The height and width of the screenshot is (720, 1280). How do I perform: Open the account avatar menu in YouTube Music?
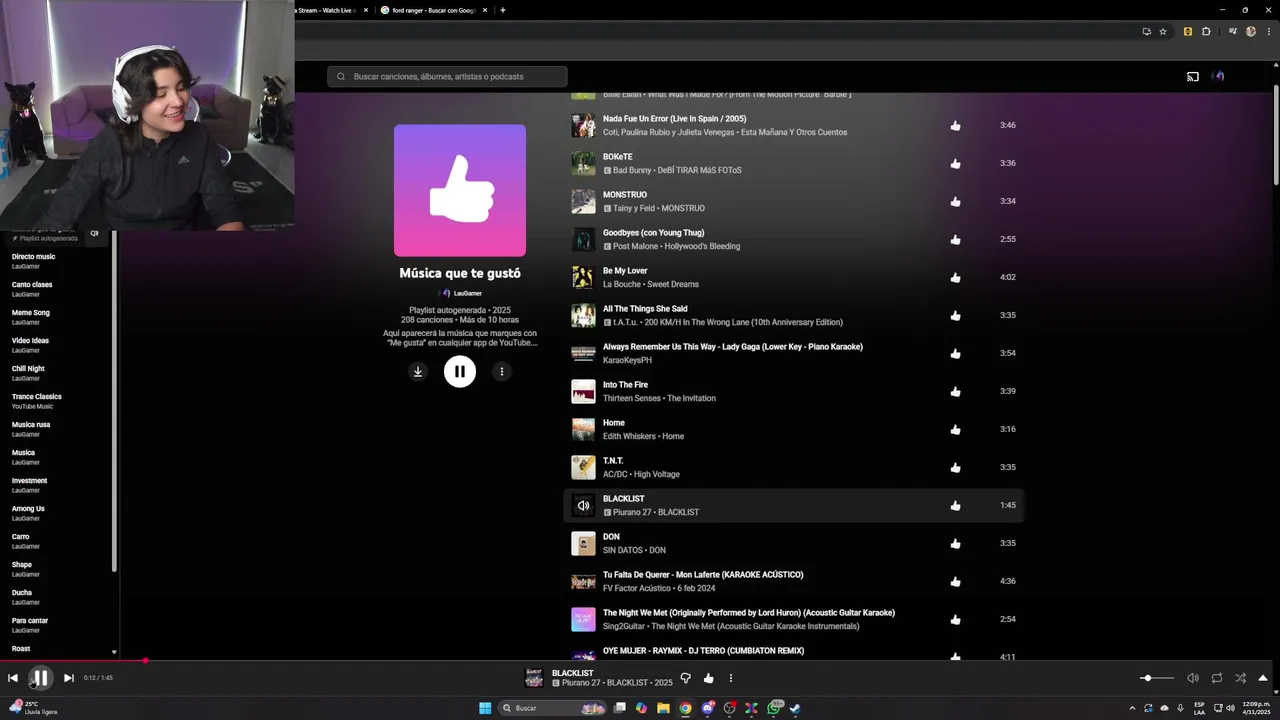1218,76
